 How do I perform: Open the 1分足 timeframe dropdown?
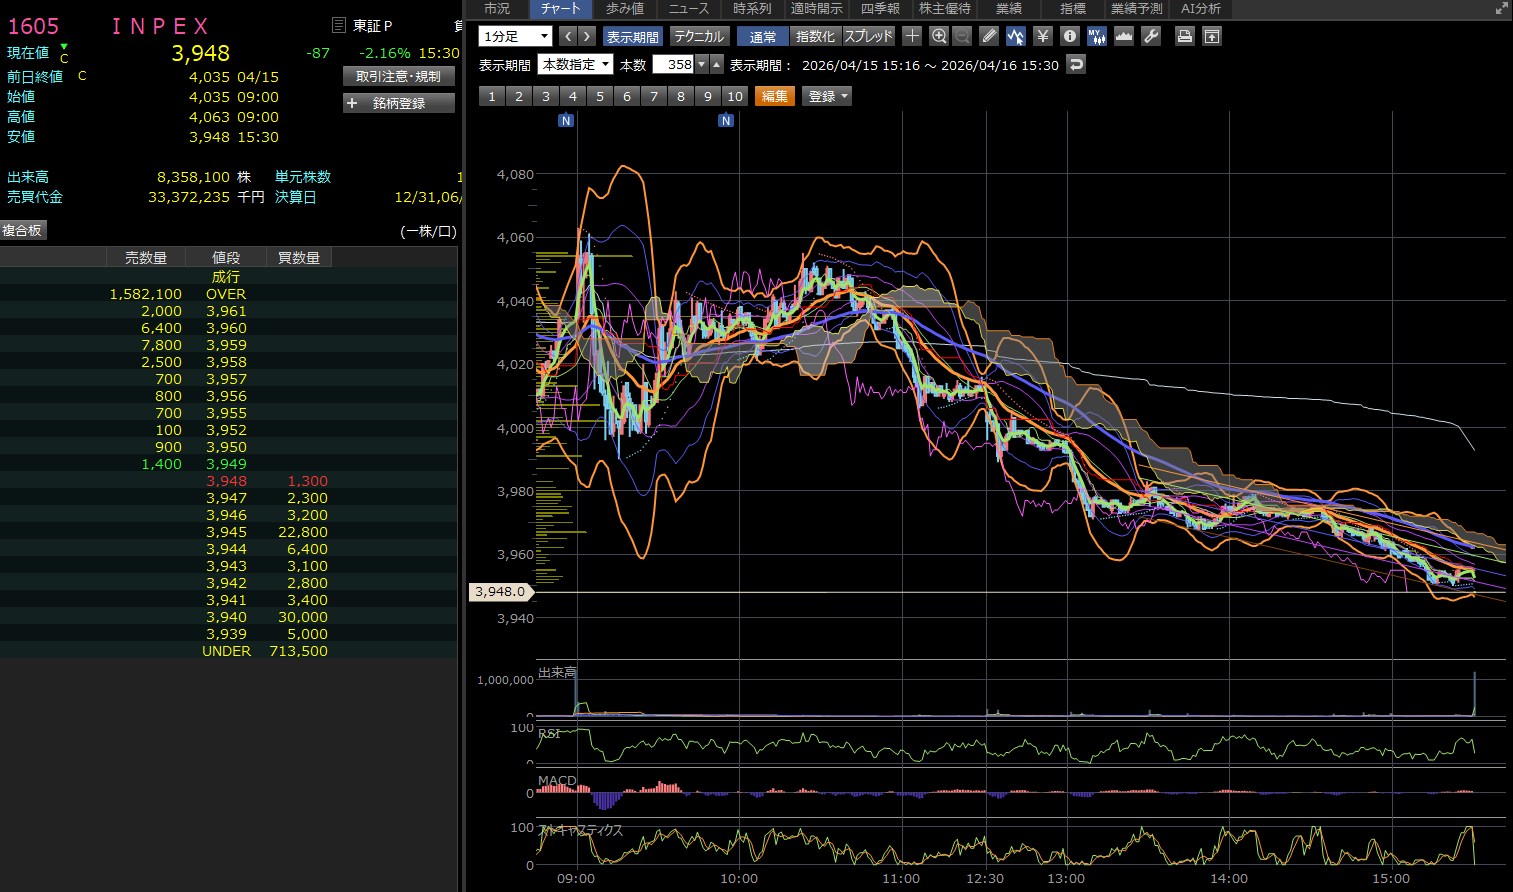pyautogui.click(x=516, y=36)
